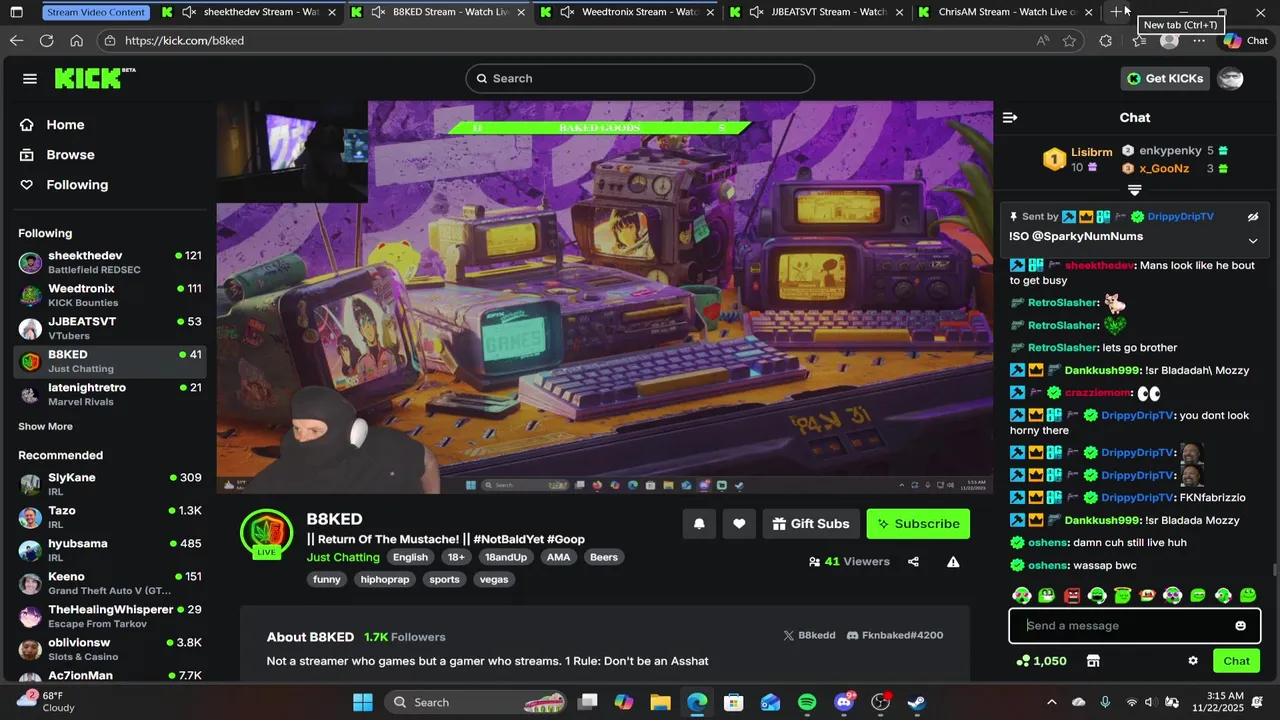
Task: Refresh the browser page
Action: [46, 41]
